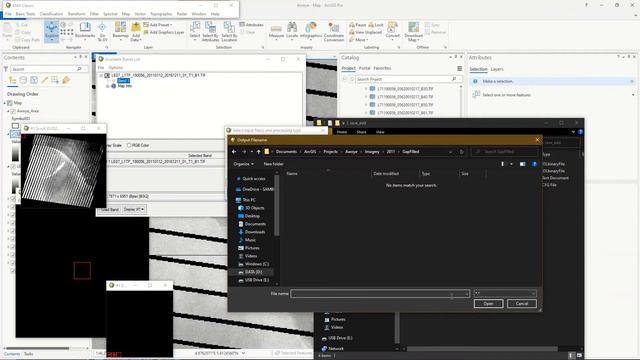640x360 pixels.
Task: Switch Contents to List By Editing
Action: click(x=44, y=80)
